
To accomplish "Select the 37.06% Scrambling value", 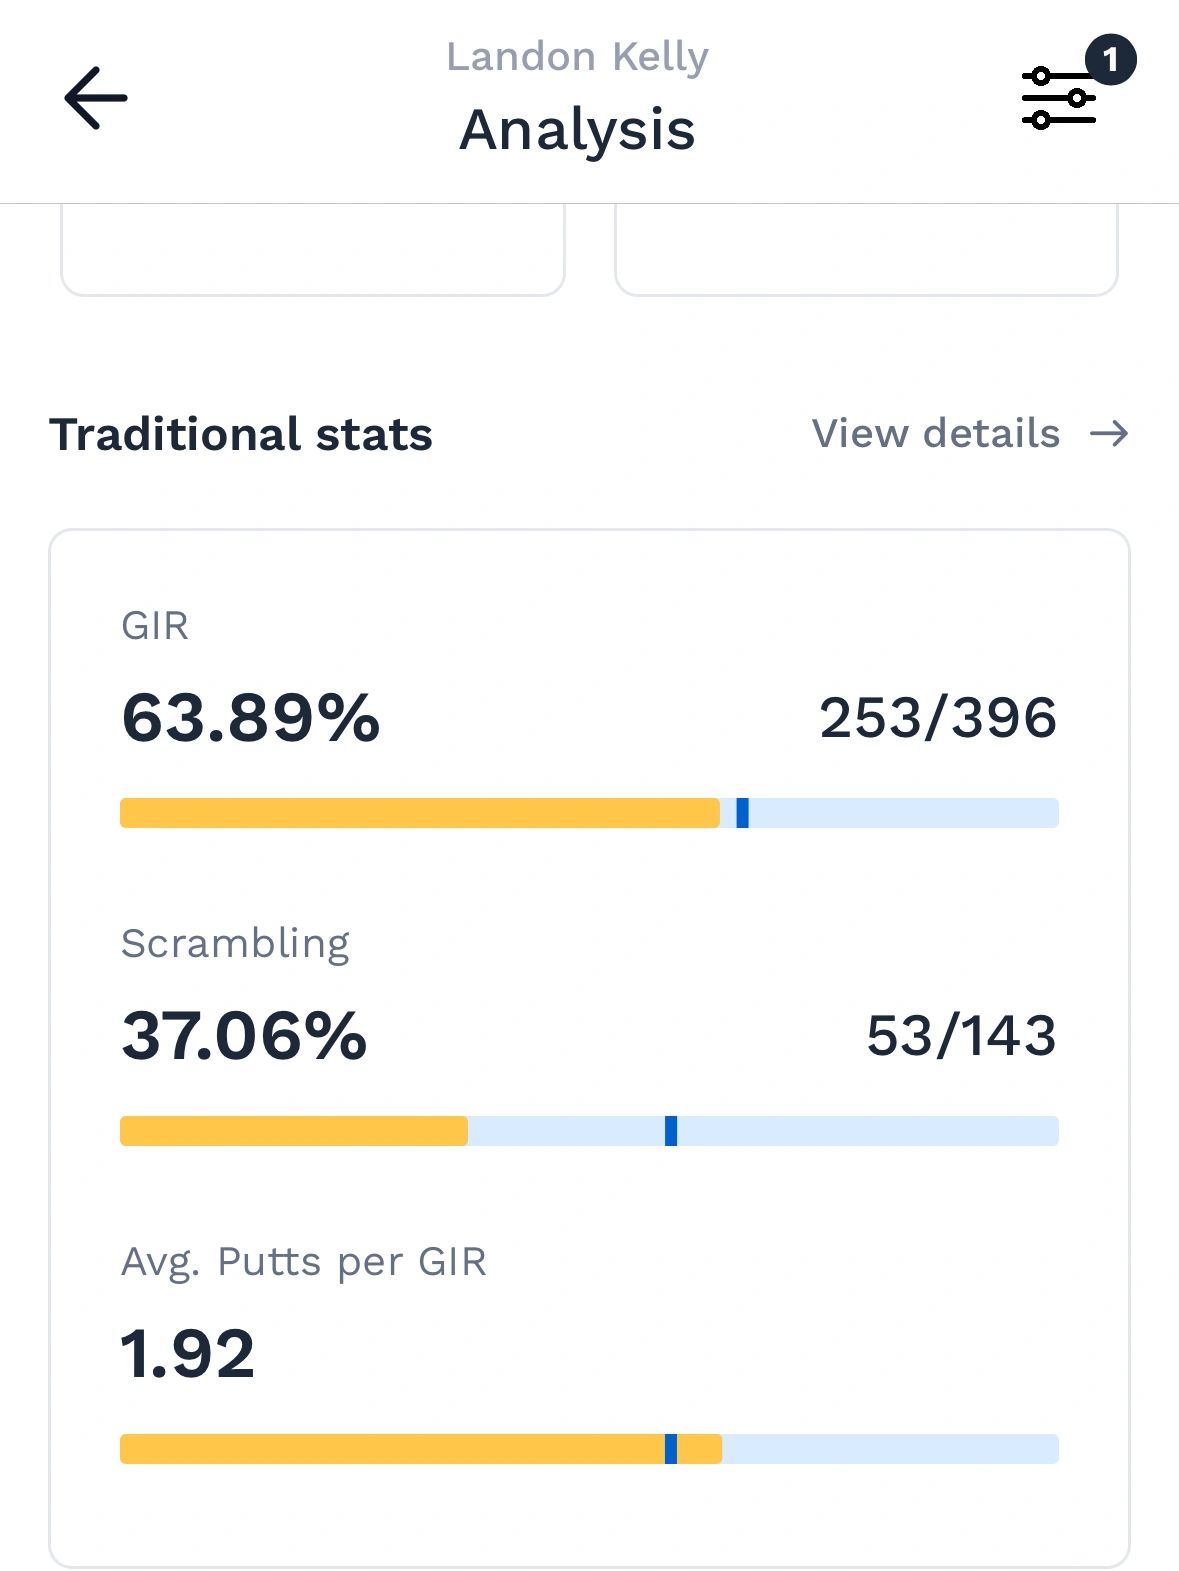I will coord(245,1036).
